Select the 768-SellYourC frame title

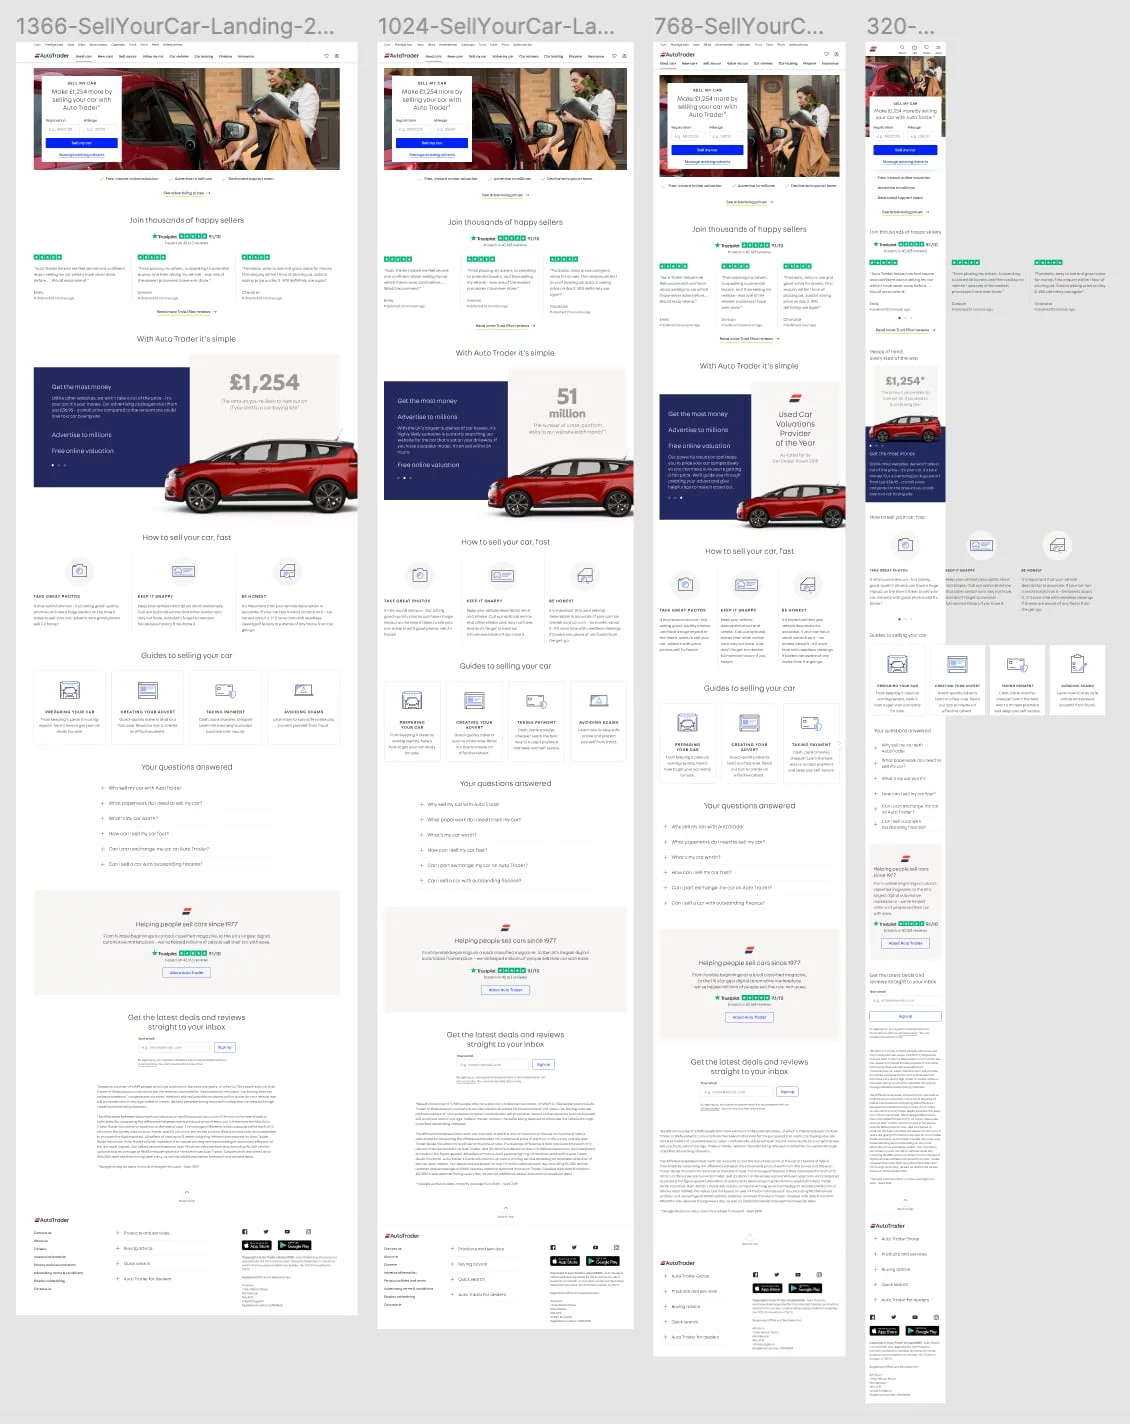(738, 26)
